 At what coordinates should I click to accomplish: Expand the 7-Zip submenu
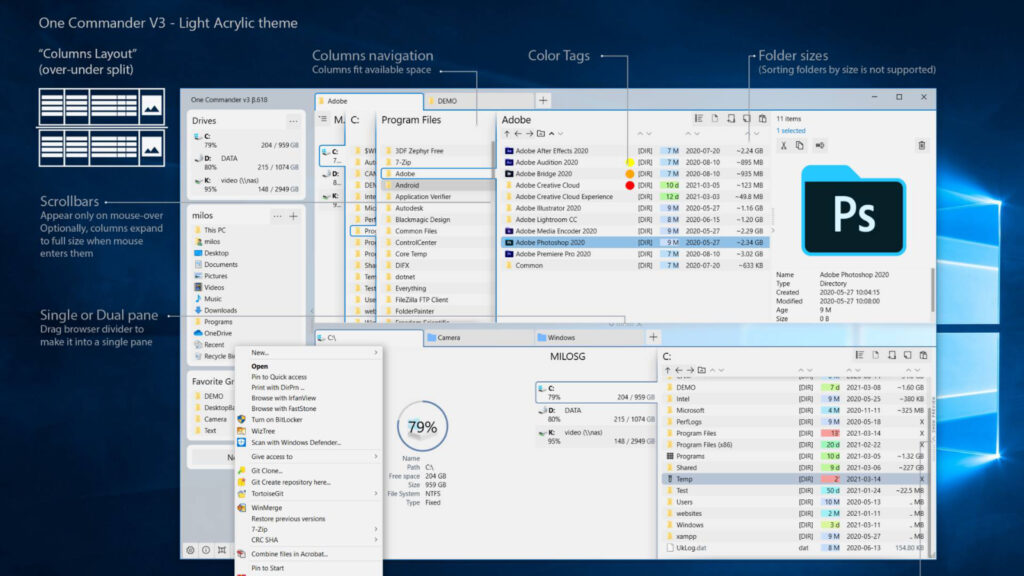(376, 529)
